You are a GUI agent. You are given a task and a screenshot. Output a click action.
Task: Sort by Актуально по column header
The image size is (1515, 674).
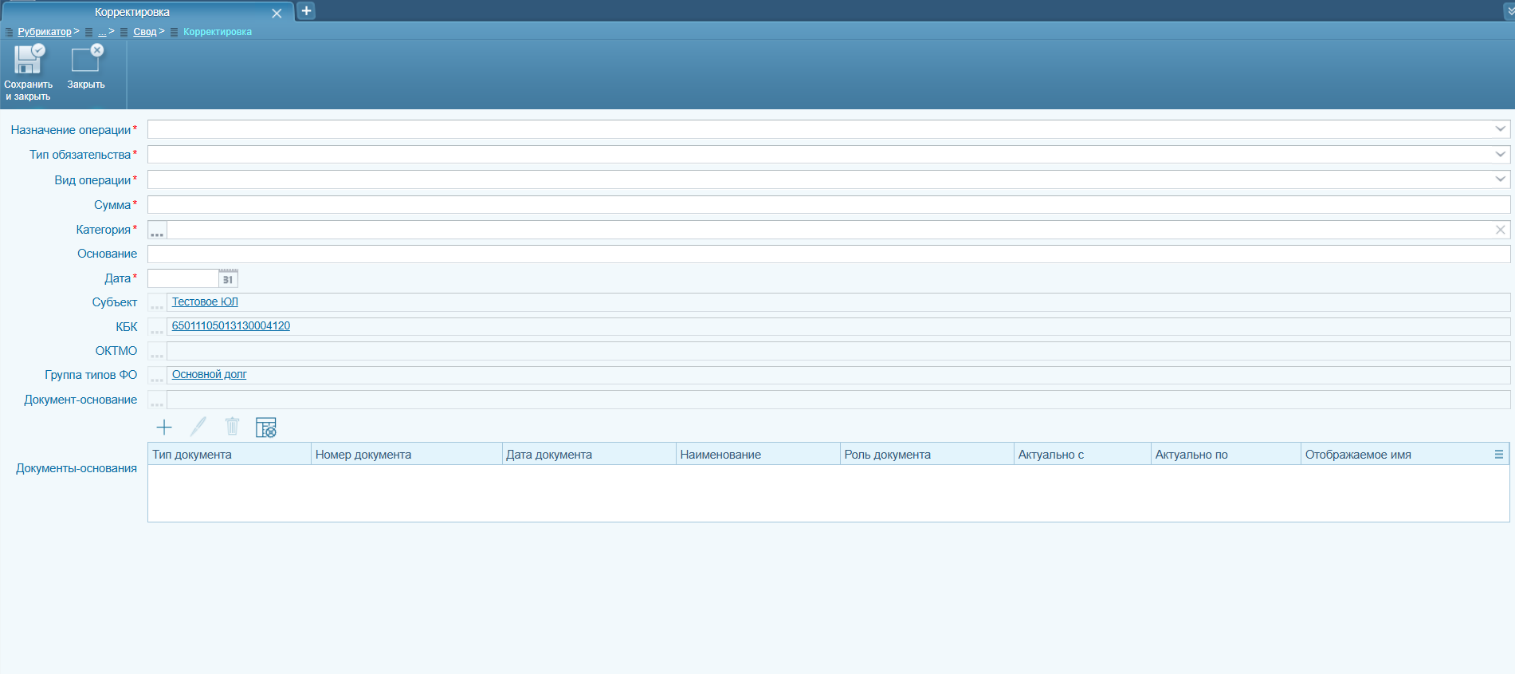point(1226,454)
